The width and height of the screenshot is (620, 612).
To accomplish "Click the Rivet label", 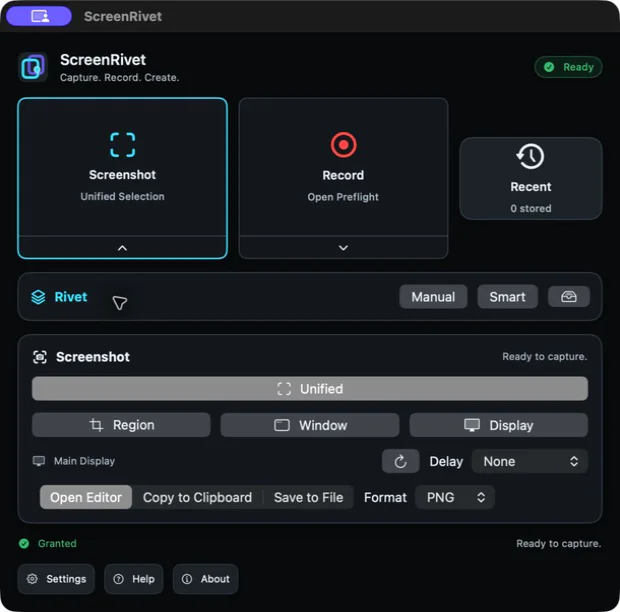I will click(x=71, y=297).
